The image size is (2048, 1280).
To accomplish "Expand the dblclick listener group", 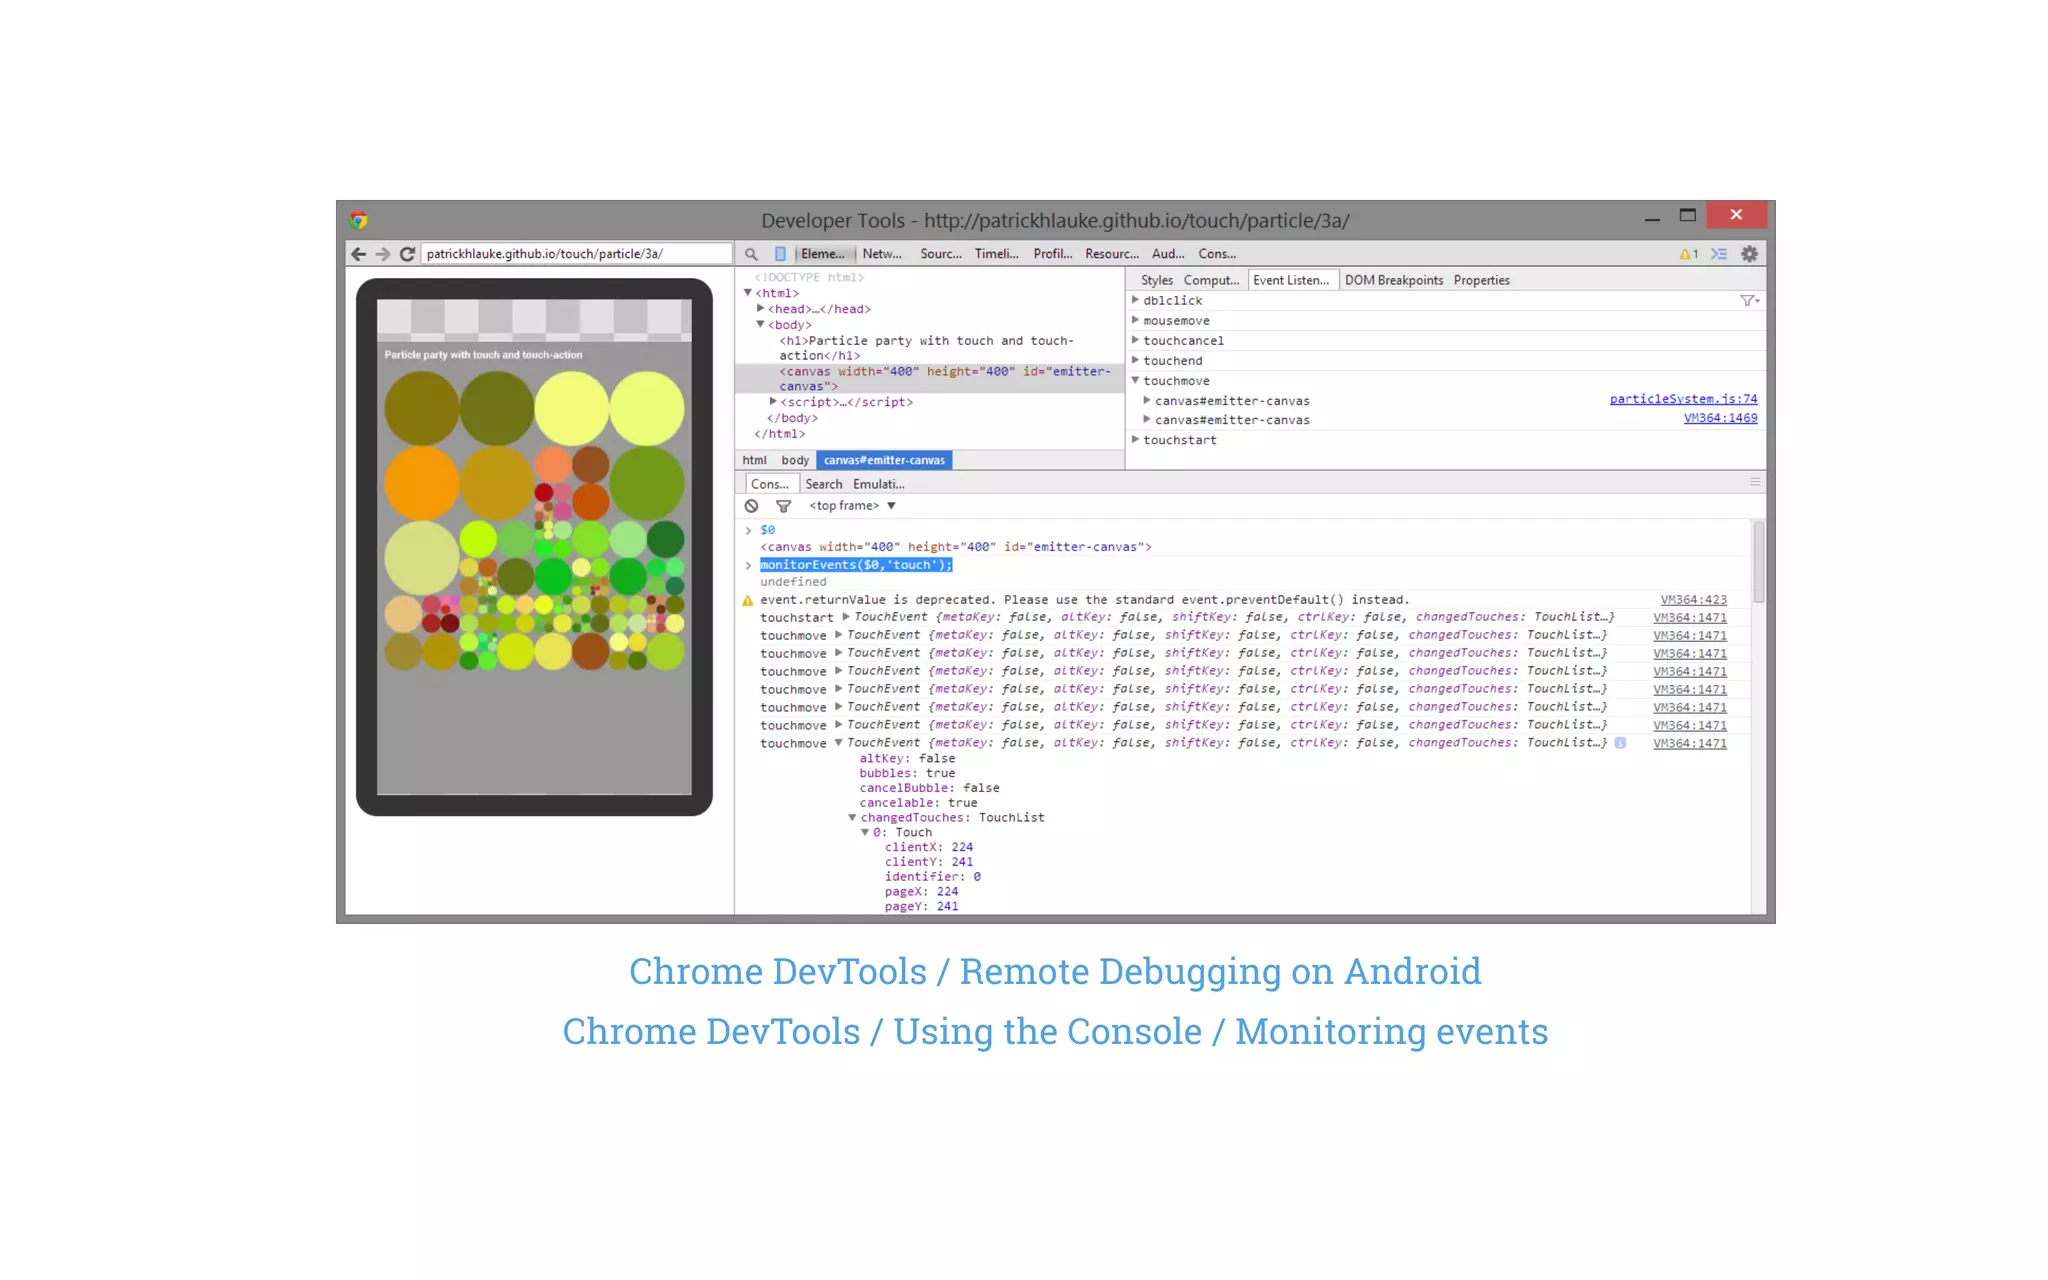I will tap(1135, 300).
